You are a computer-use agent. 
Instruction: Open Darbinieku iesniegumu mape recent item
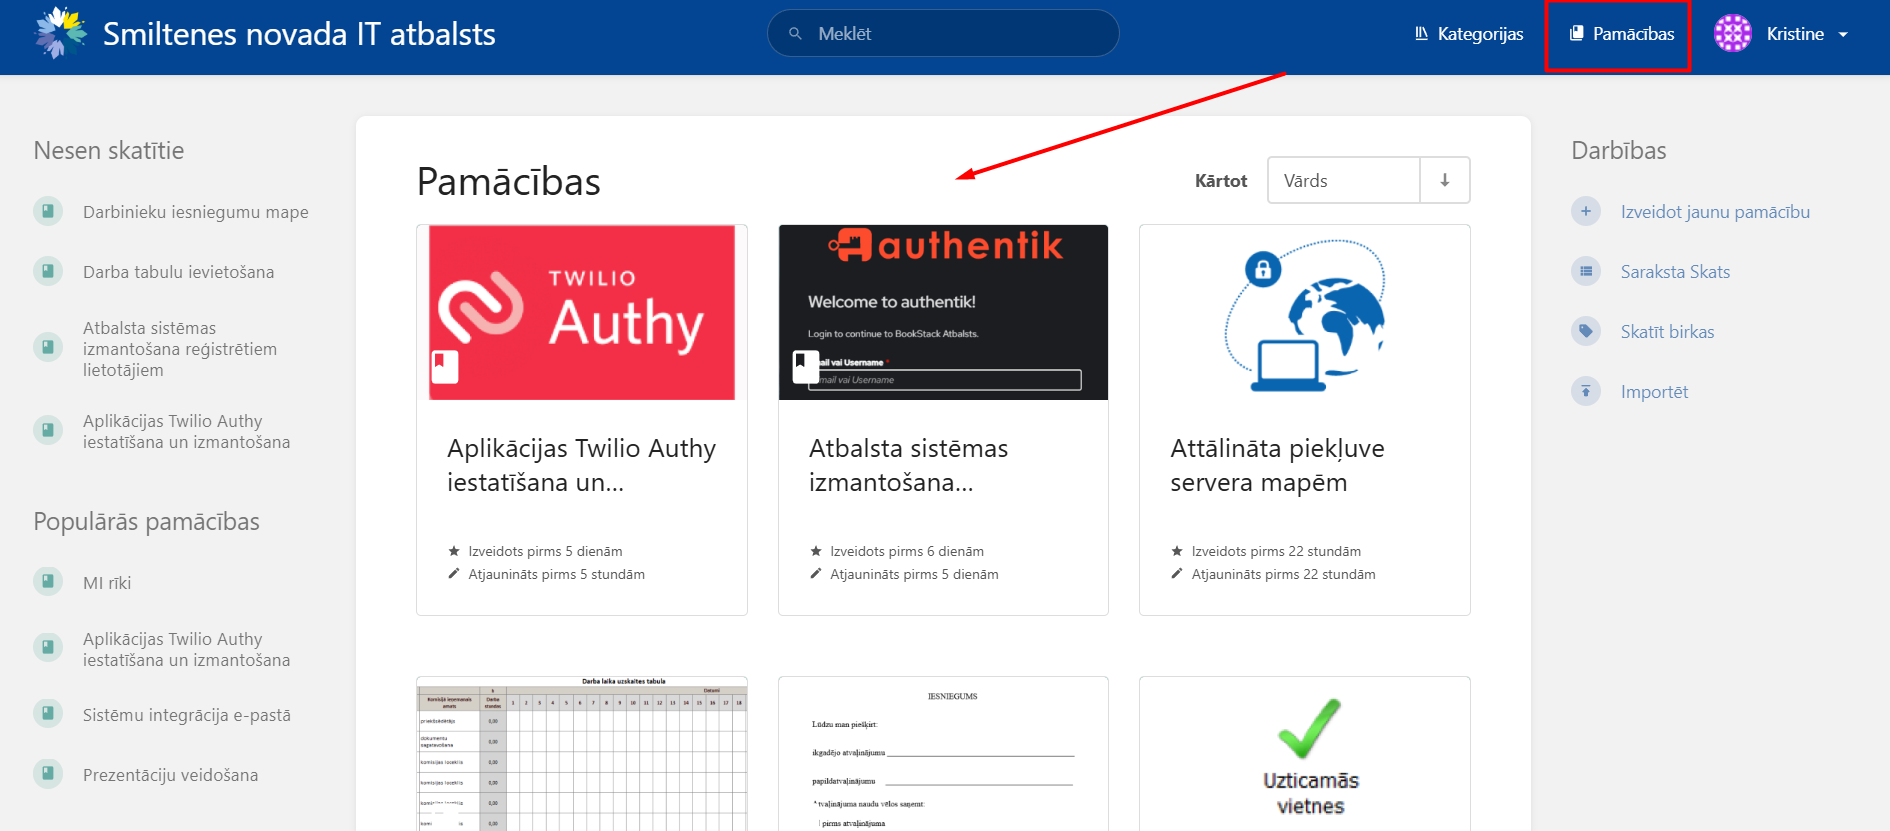(x=195, y=212)
